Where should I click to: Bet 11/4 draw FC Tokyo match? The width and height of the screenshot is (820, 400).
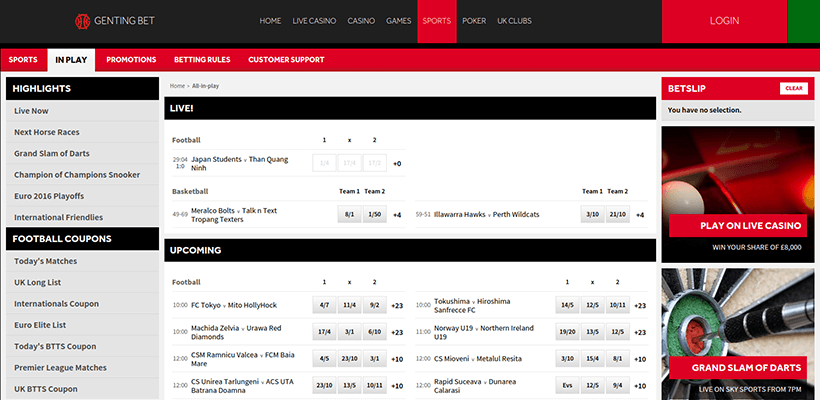click(x=349, y=305)
